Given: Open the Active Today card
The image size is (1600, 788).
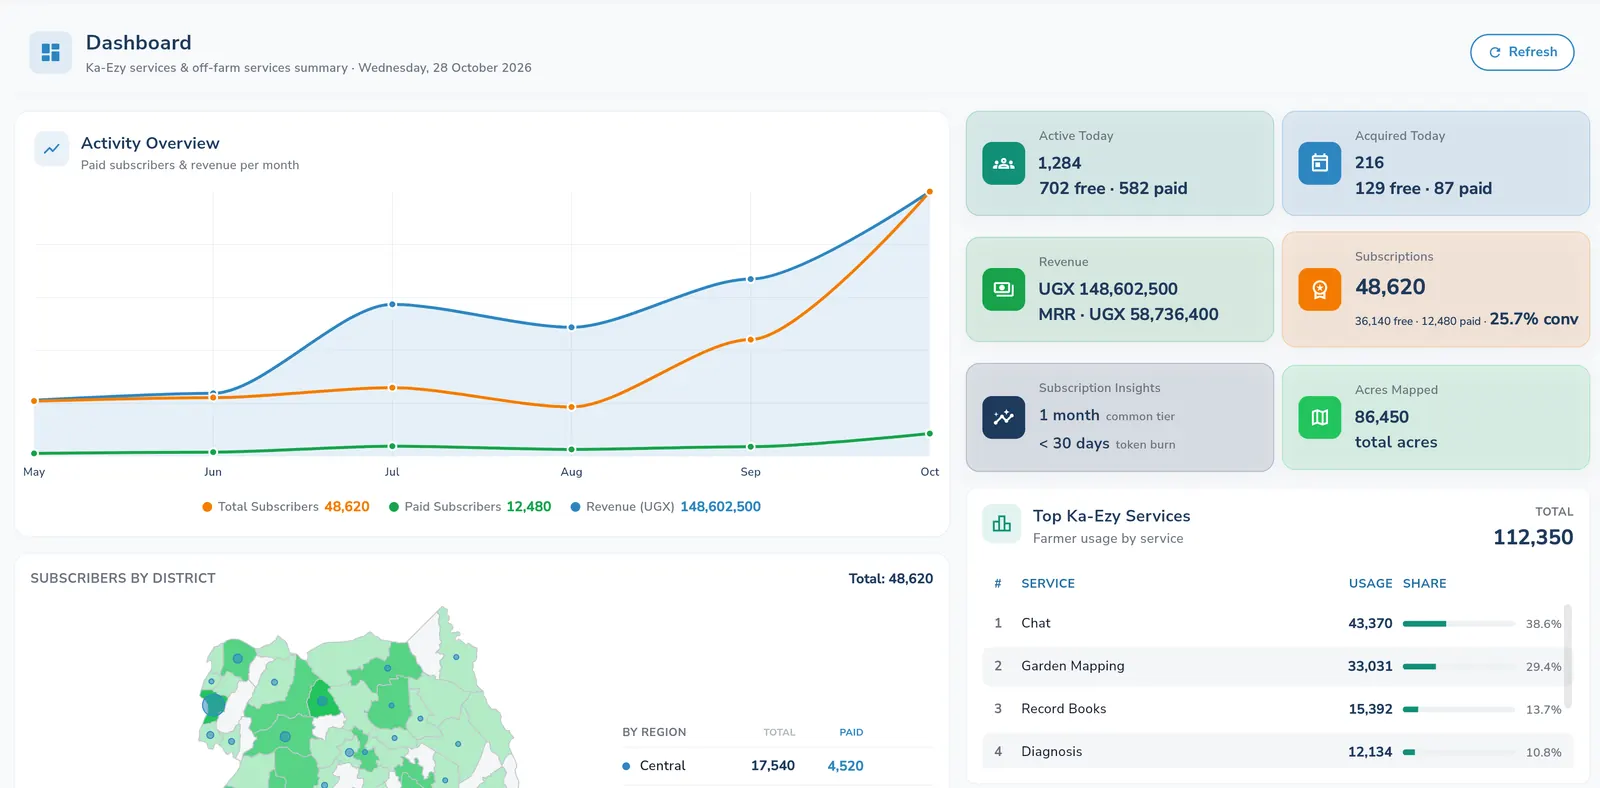Looking at the screenshot, I should (x=1119, y=163).
